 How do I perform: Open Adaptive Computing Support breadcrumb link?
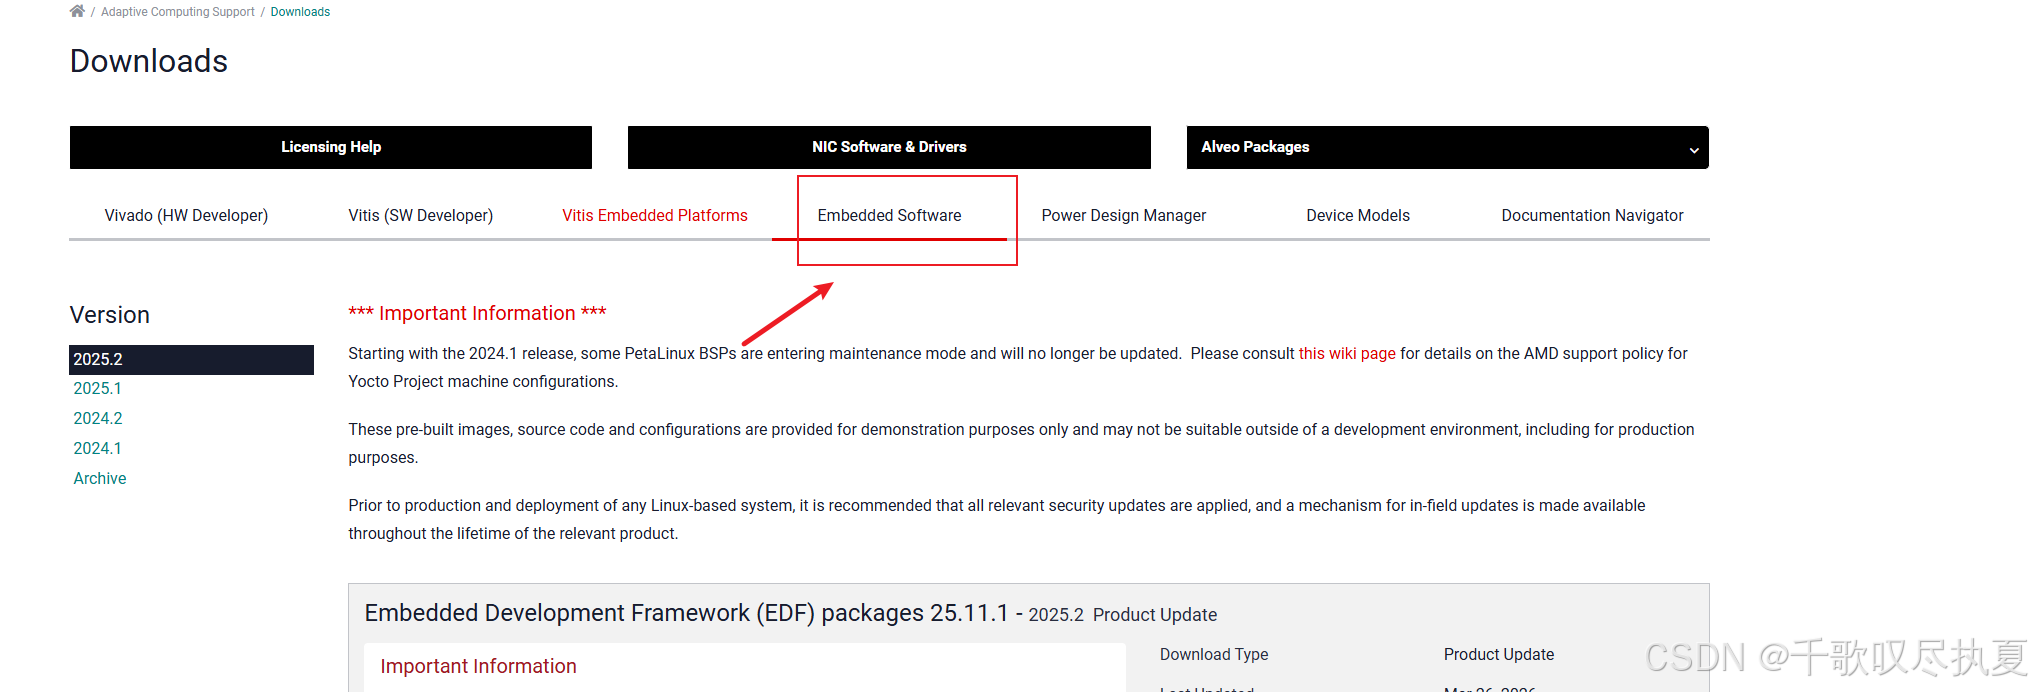(178, 12)
